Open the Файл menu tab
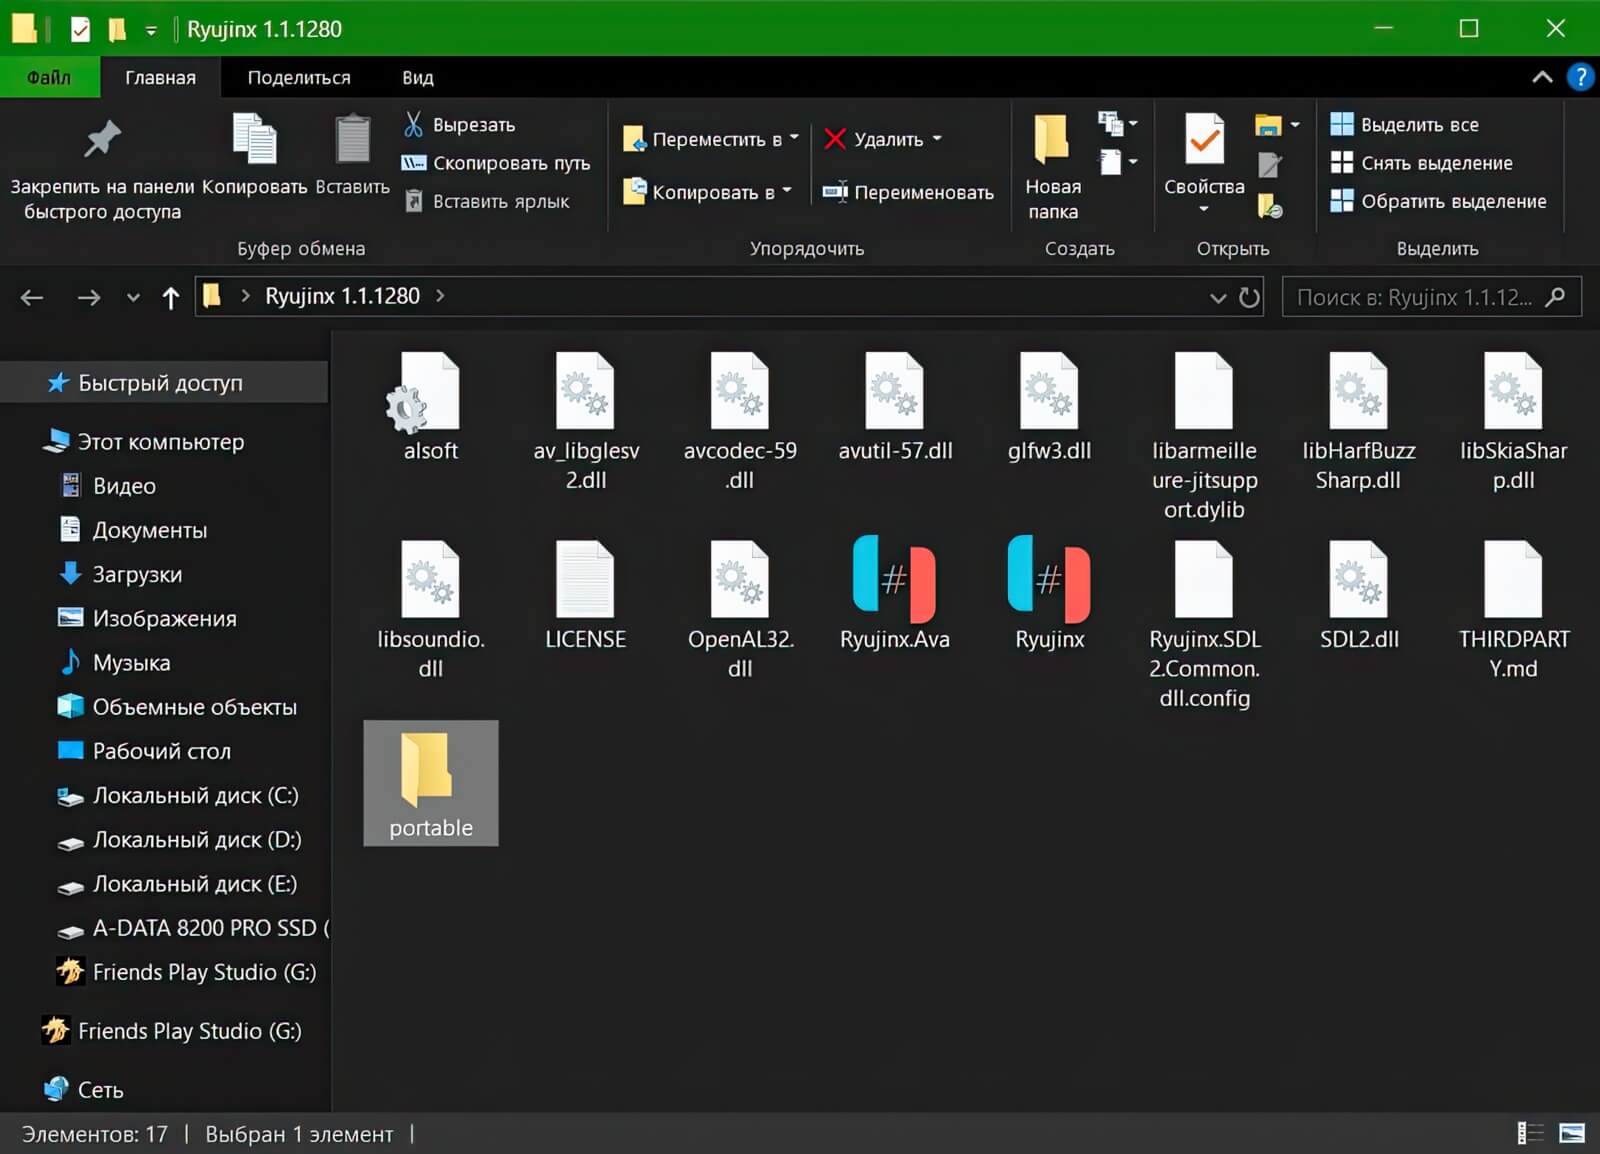This screenshot has width=1600, height=1154. (x=50, y=77)
